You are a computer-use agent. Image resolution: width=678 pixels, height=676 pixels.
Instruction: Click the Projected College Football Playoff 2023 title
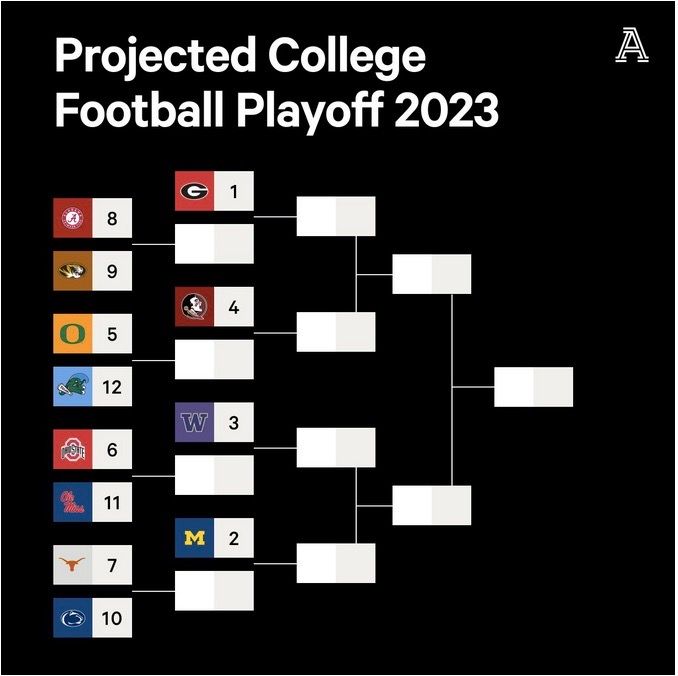pos(277,82)
